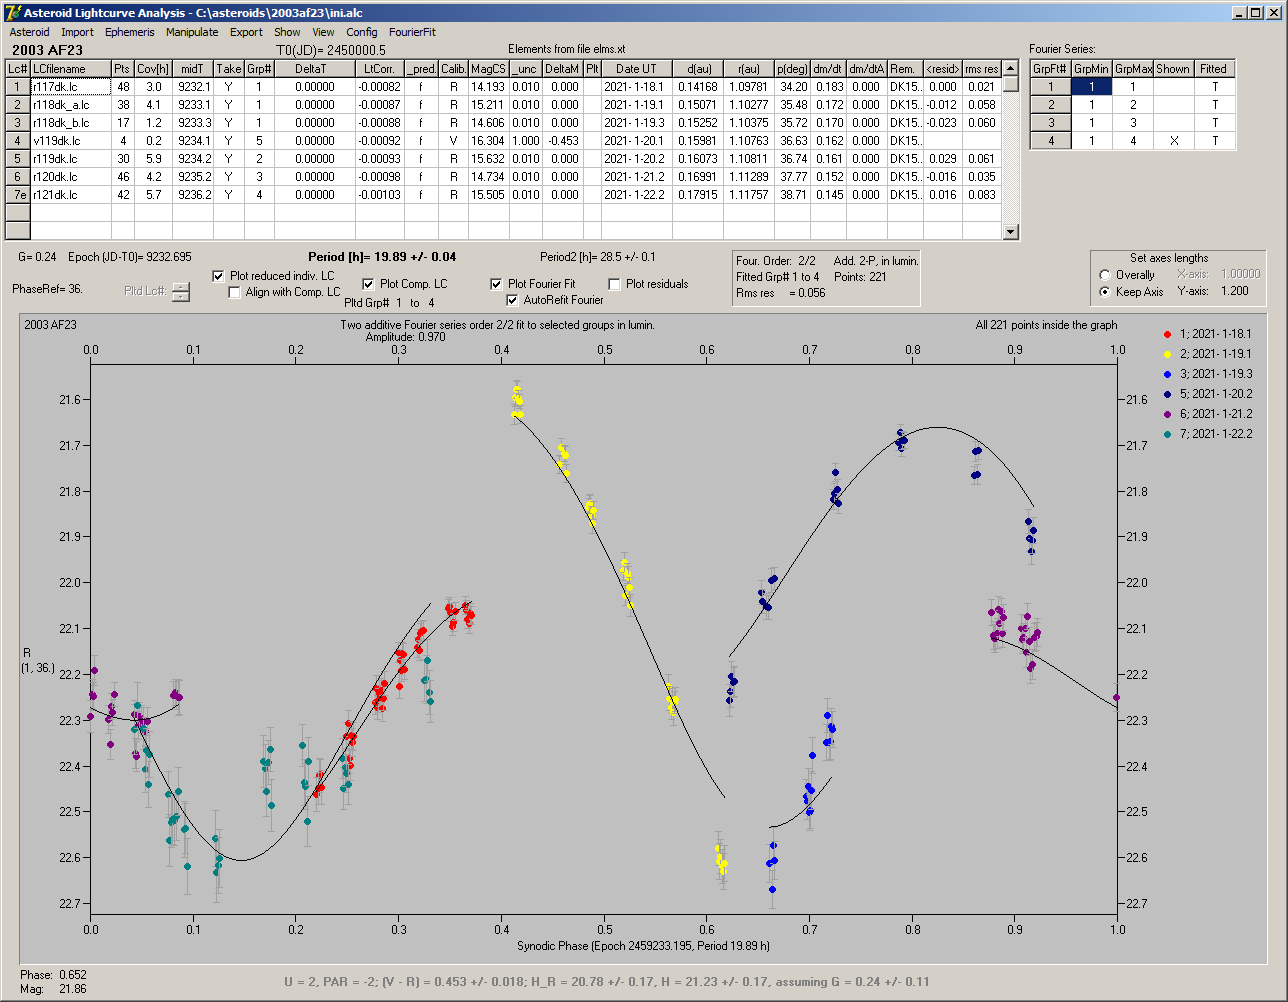
Task: Select the Overally axes radio button
Action: coord(1104,275)
